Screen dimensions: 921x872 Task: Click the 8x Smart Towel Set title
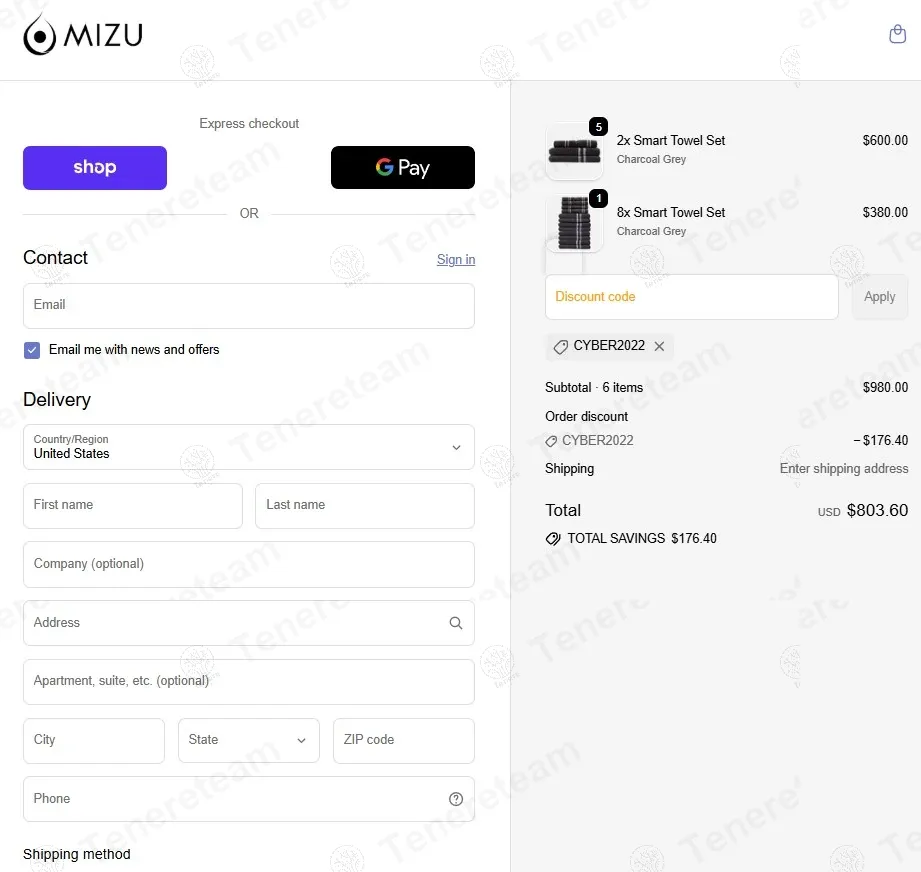click(x=671, y=213)
